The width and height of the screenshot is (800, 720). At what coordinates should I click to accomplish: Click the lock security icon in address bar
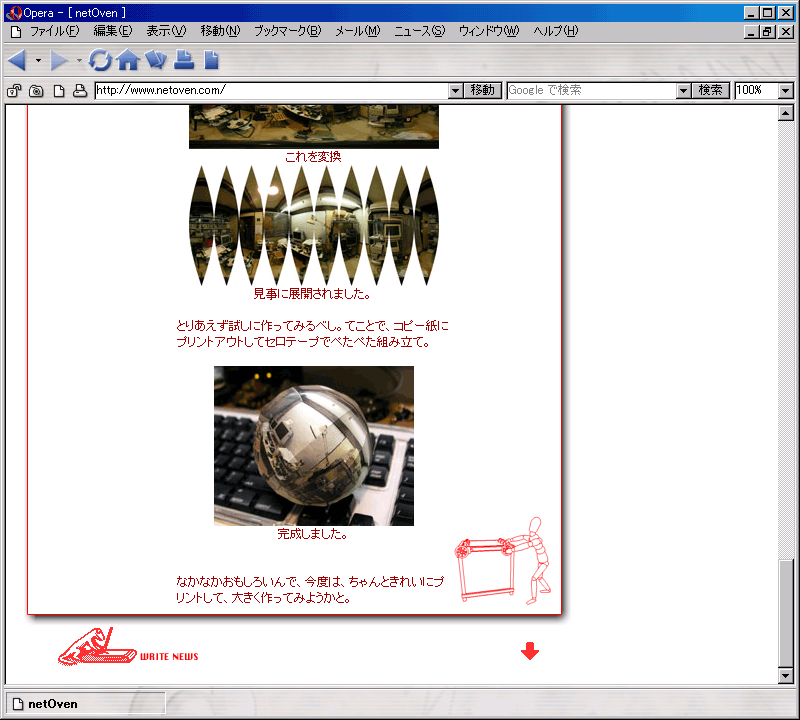[x=14, y=91]
